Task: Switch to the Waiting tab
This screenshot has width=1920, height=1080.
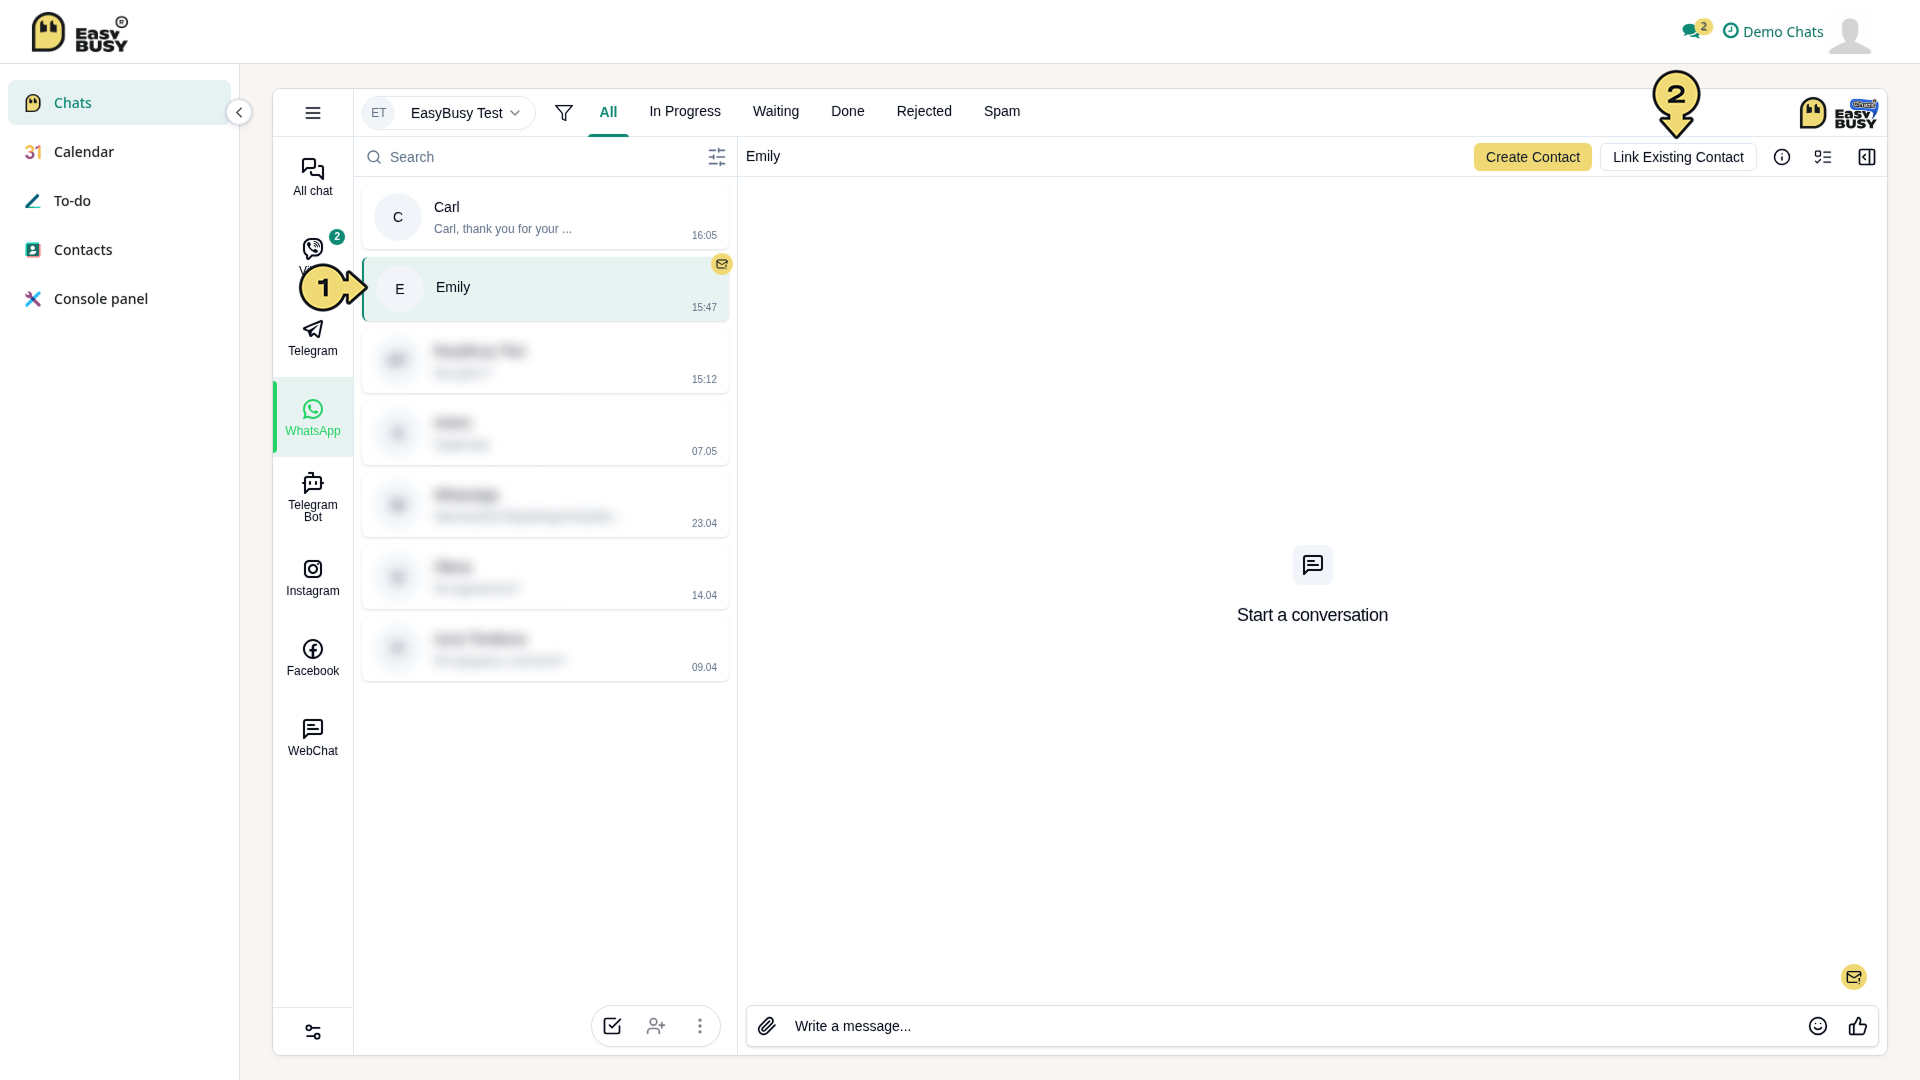Action: tap(776, 111)
